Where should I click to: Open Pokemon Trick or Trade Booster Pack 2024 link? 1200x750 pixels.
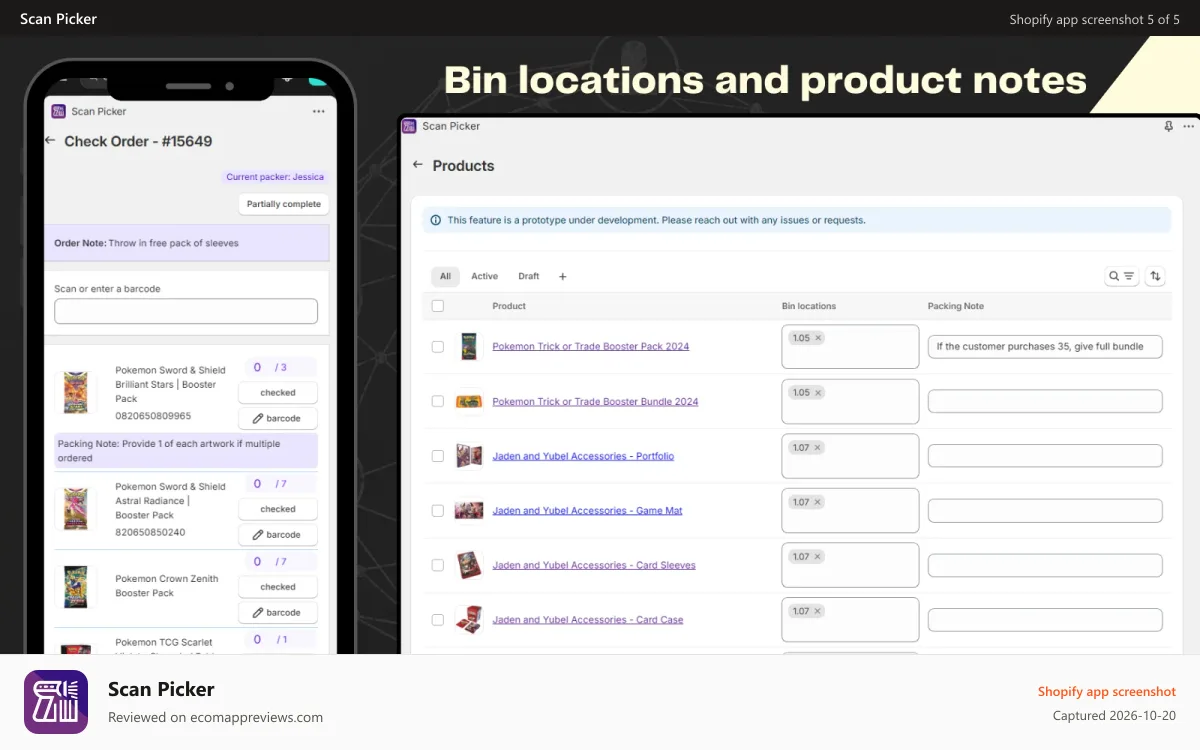pos(590,347)
